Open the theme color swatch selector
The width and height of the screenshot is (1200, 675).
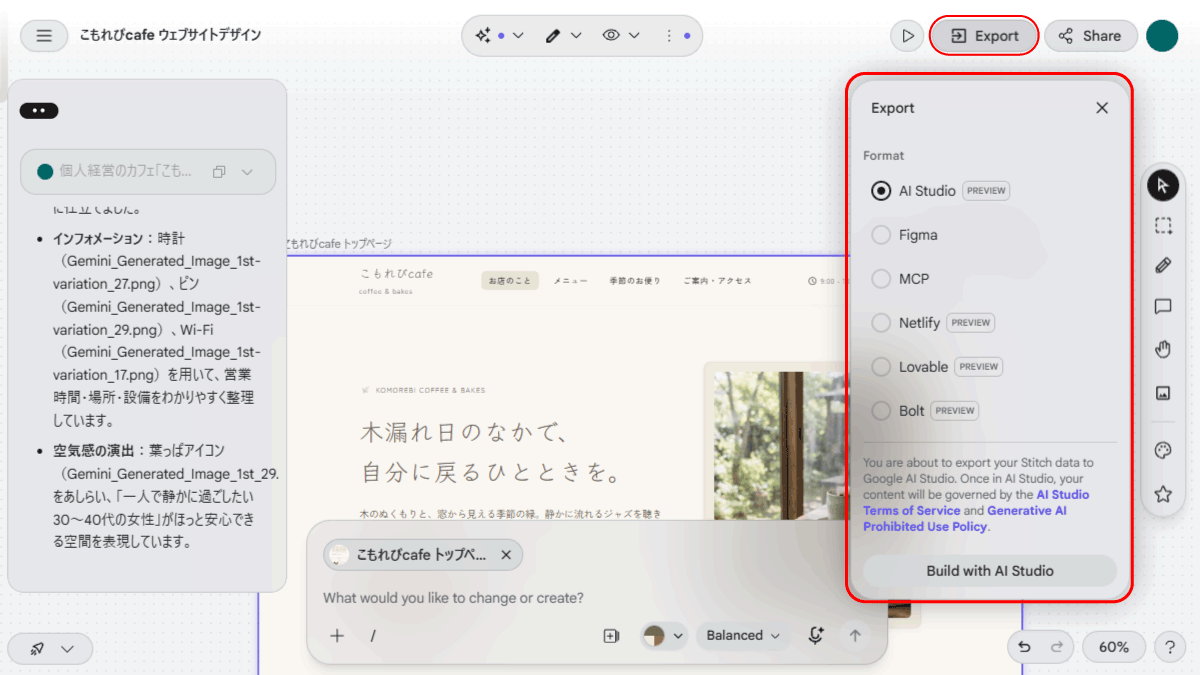click(664, 635)
